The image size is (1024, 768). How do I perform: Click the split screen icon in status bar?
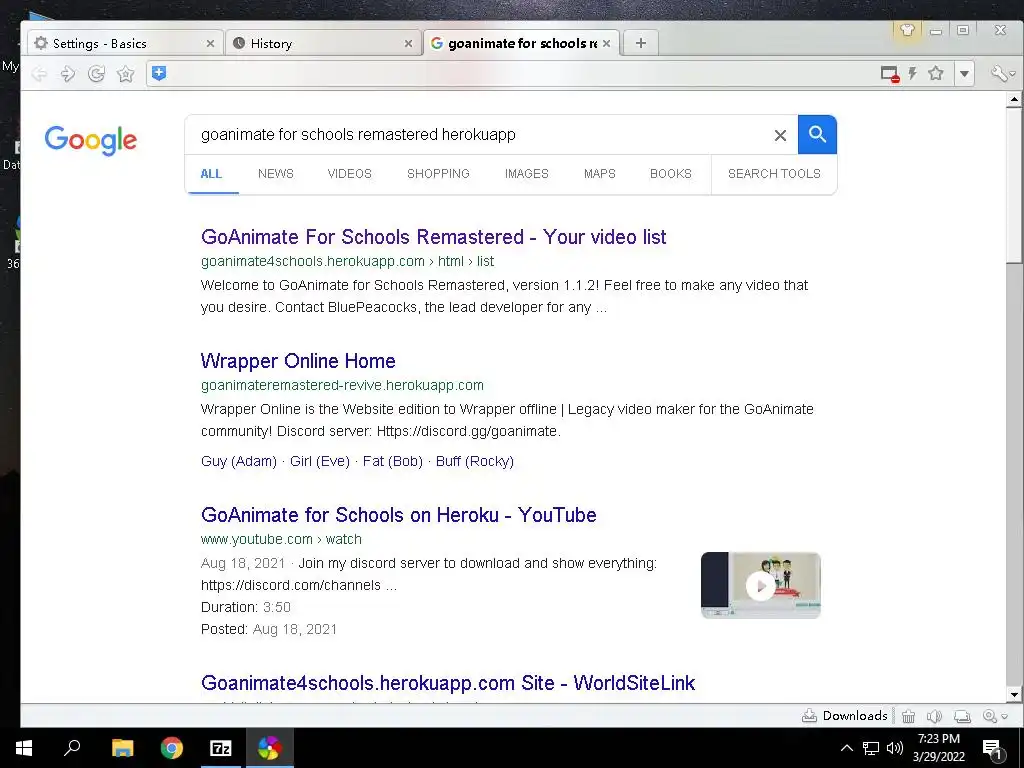(962, 716)
